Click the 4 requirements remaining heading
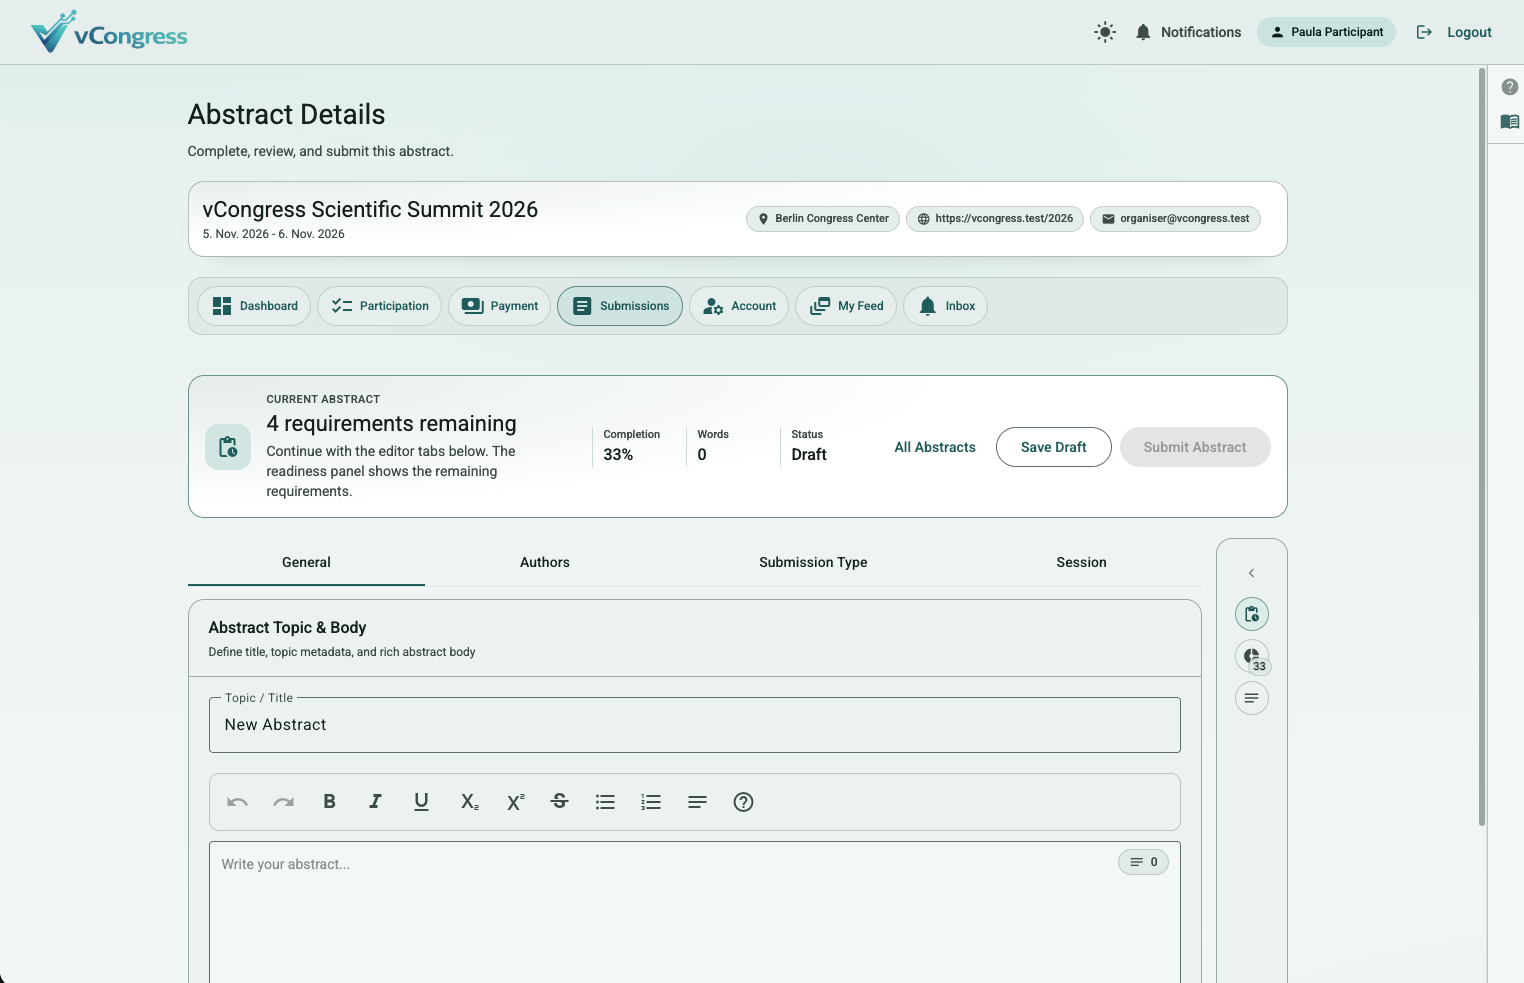The height and width of the screenshot is (983, 1524). click(x=391, y=424)
